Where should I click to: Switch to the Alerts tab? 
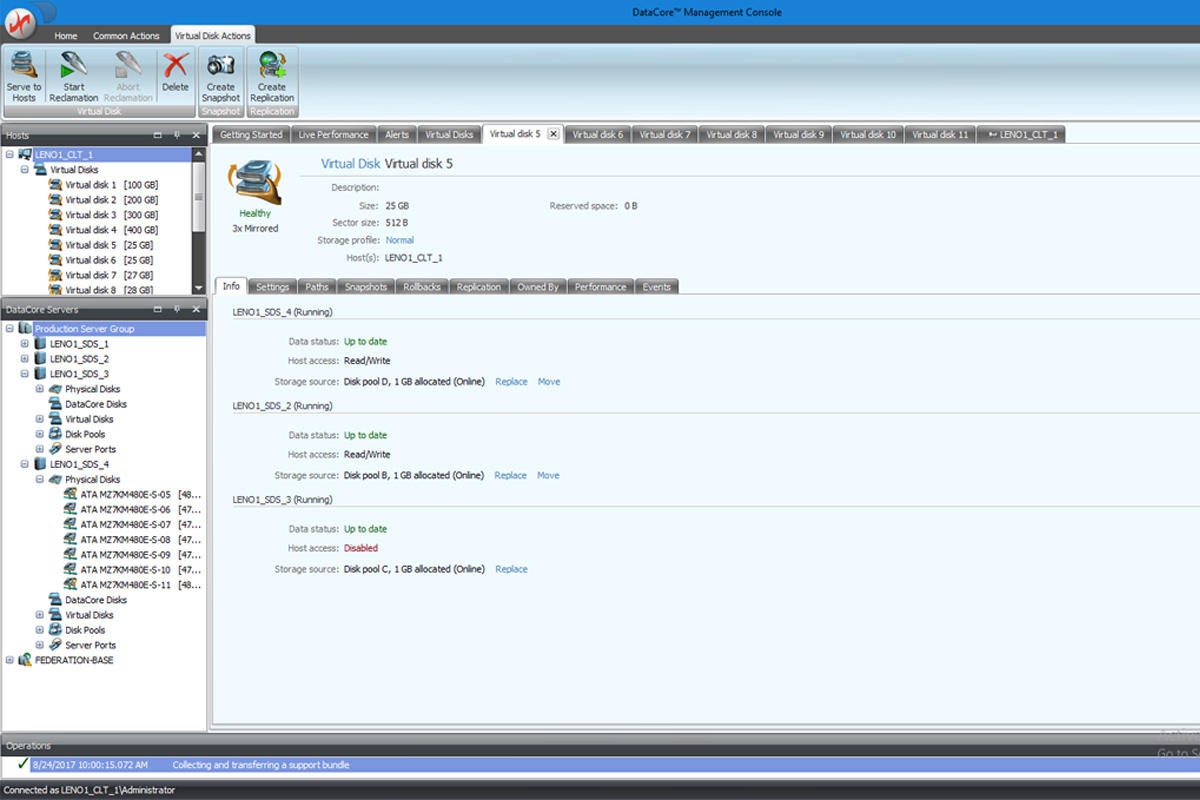click(397, 134)
